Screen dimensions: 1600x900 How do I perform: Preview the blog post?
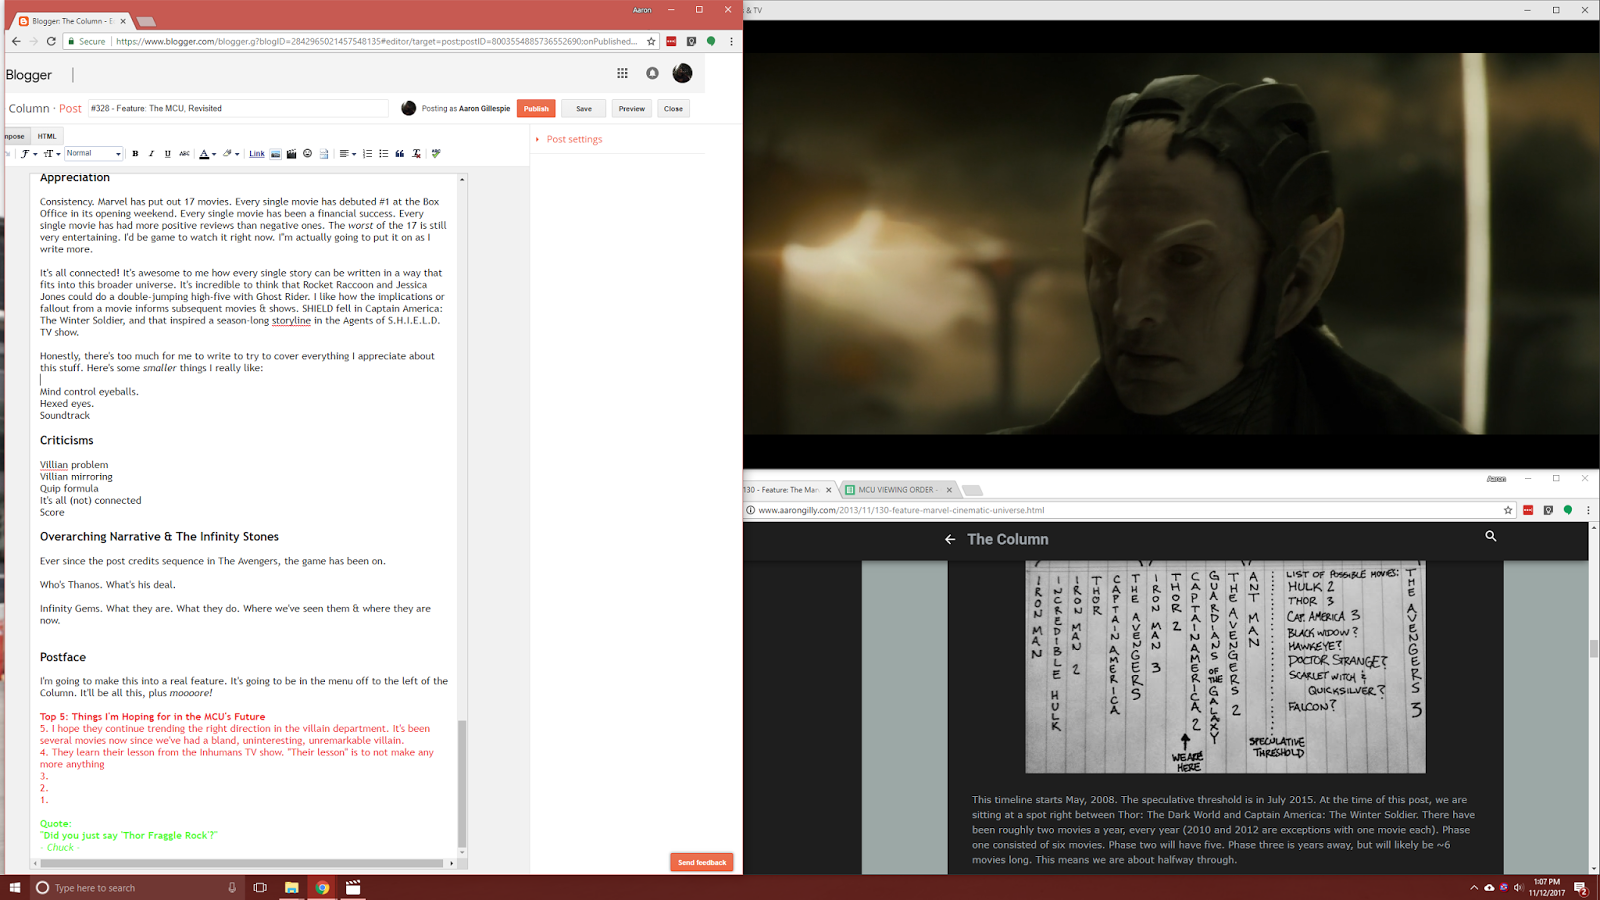(x=631, y=108)
